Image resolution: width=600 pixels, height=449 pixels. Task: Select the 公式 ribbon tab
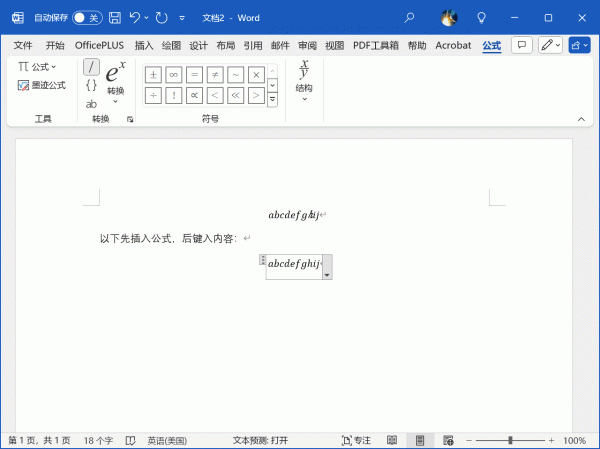pyautogui.click(x=492, y=46)
